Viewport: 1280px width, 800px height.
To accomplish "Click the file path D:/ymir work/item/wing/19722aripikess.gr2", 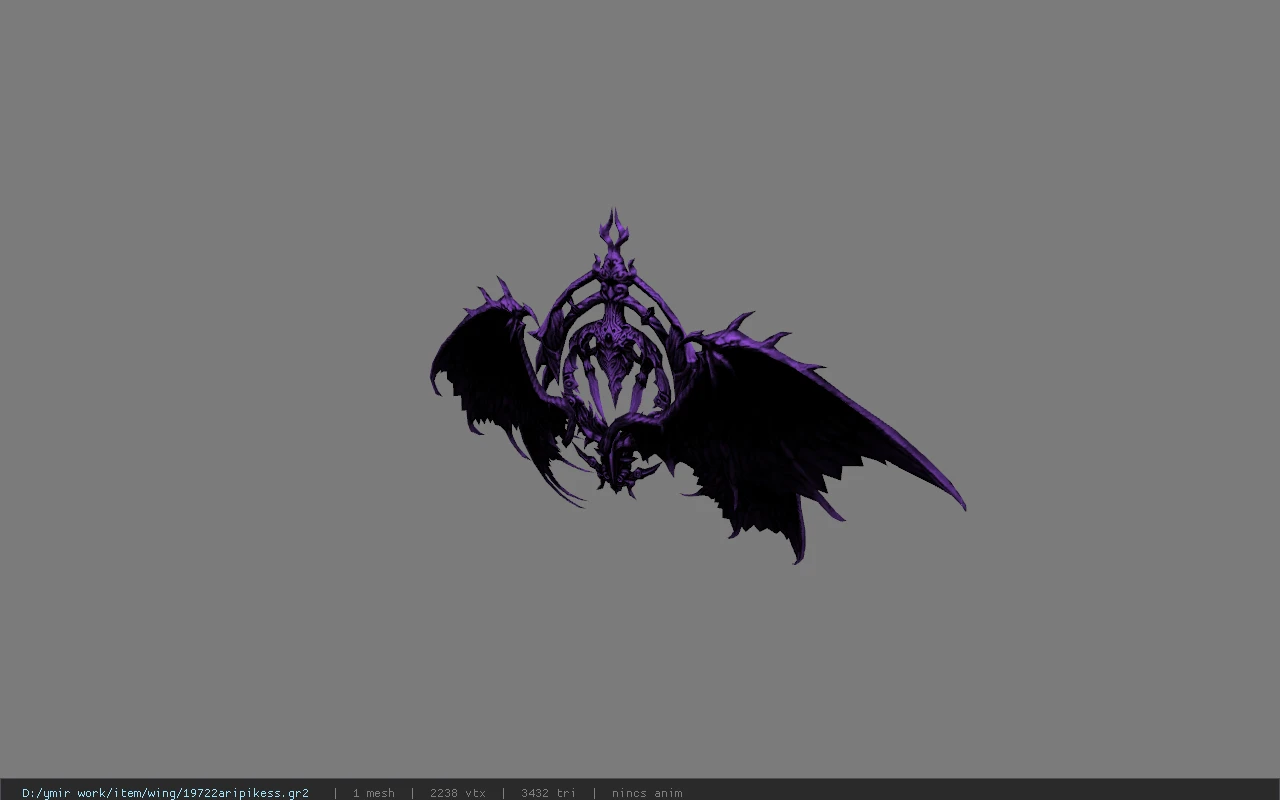I will (x=165, y=793).
